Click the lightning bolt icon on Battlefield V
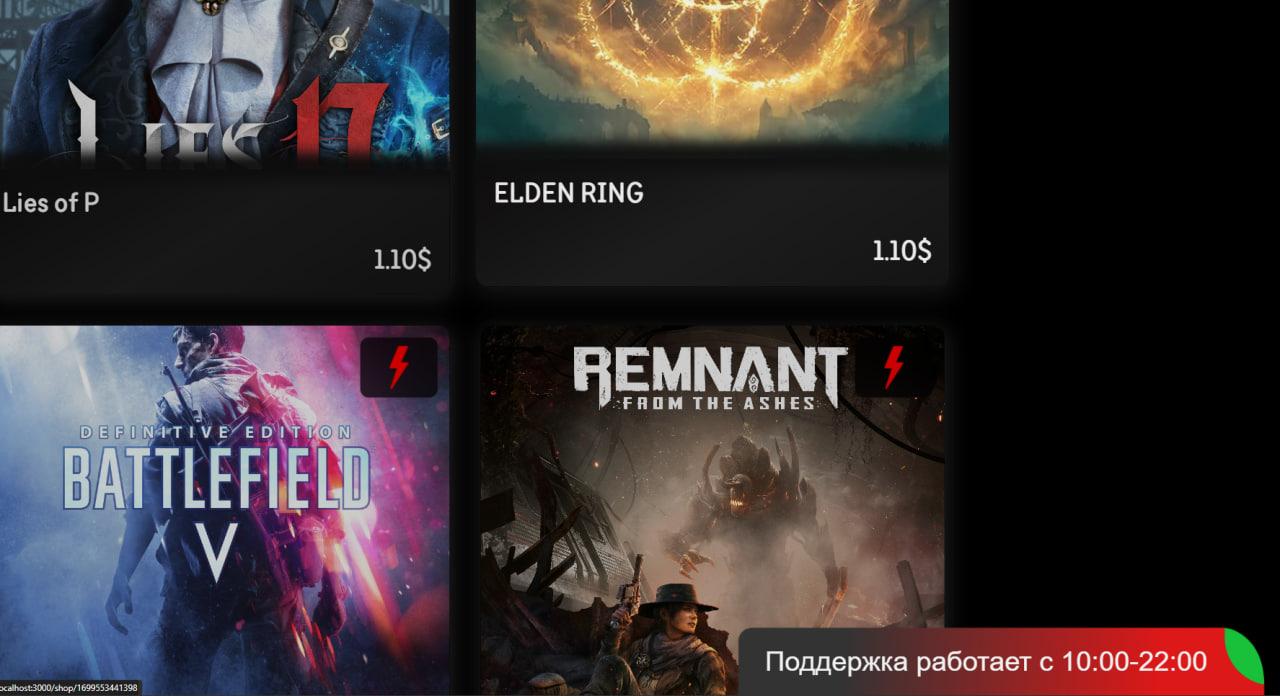 398,367
